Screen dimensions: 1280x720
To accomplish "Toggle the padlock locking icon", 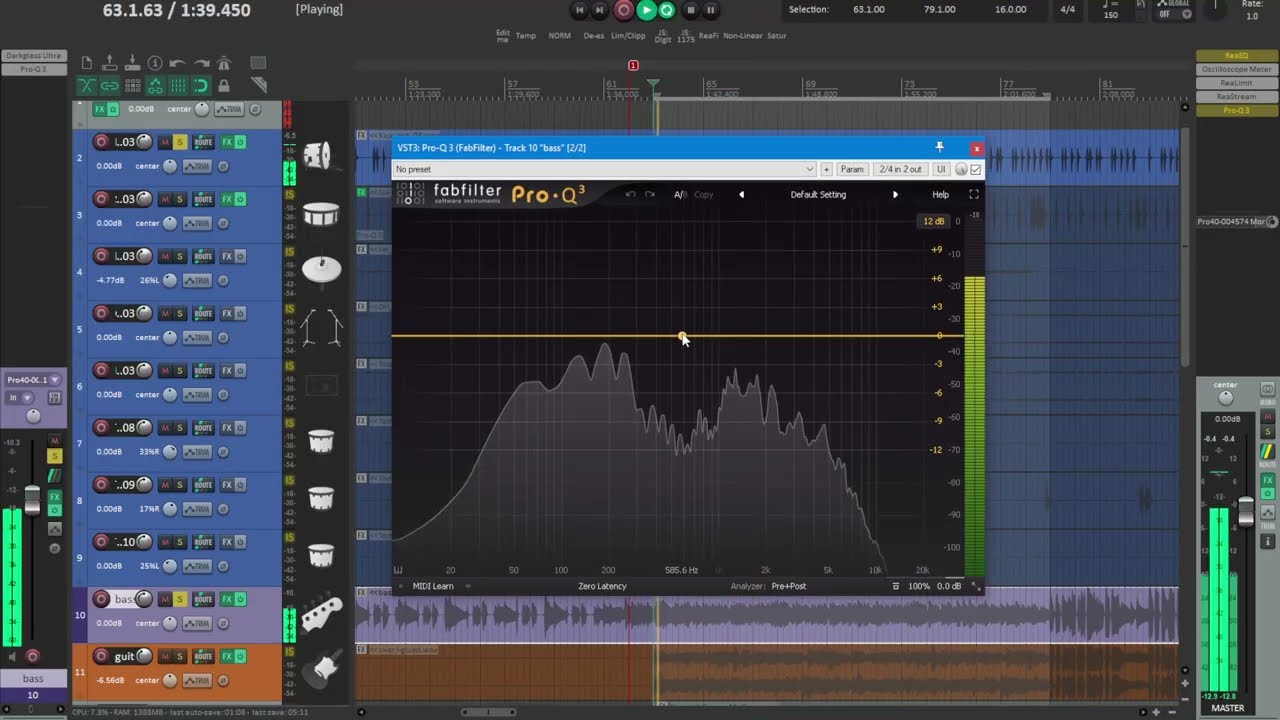I will point(224,86).
